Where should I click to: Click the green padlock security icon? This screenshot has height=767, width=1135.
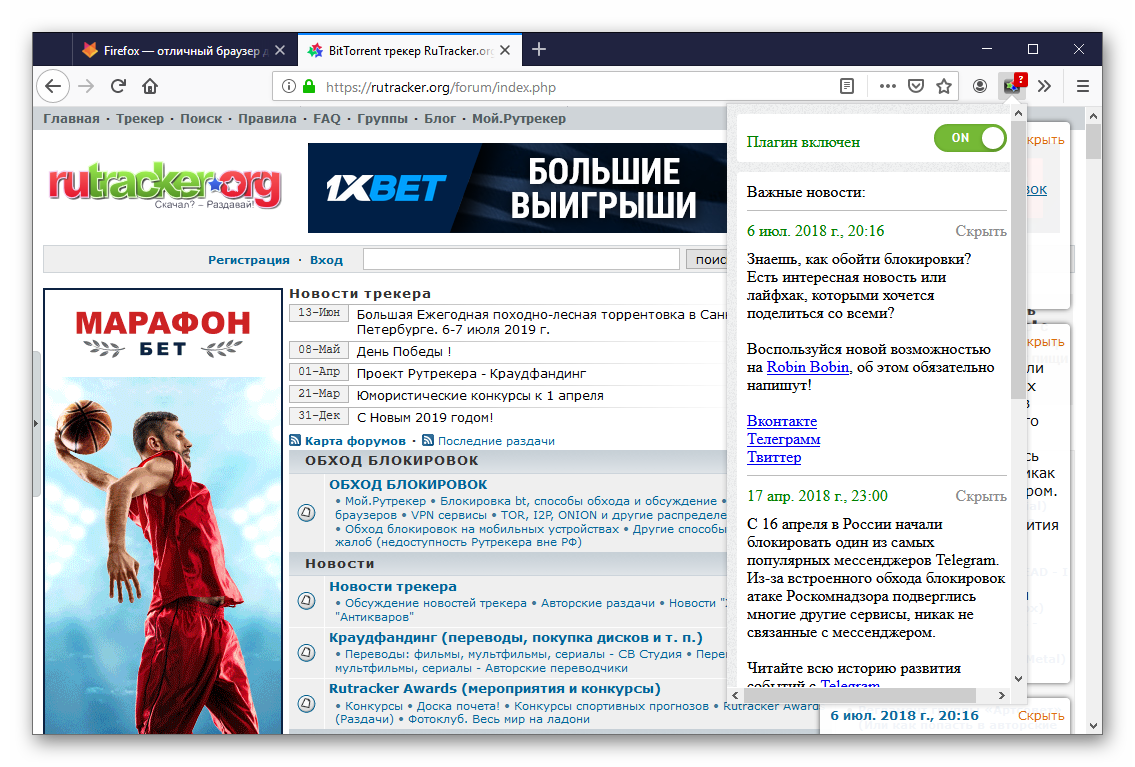(x=309, y=87)
